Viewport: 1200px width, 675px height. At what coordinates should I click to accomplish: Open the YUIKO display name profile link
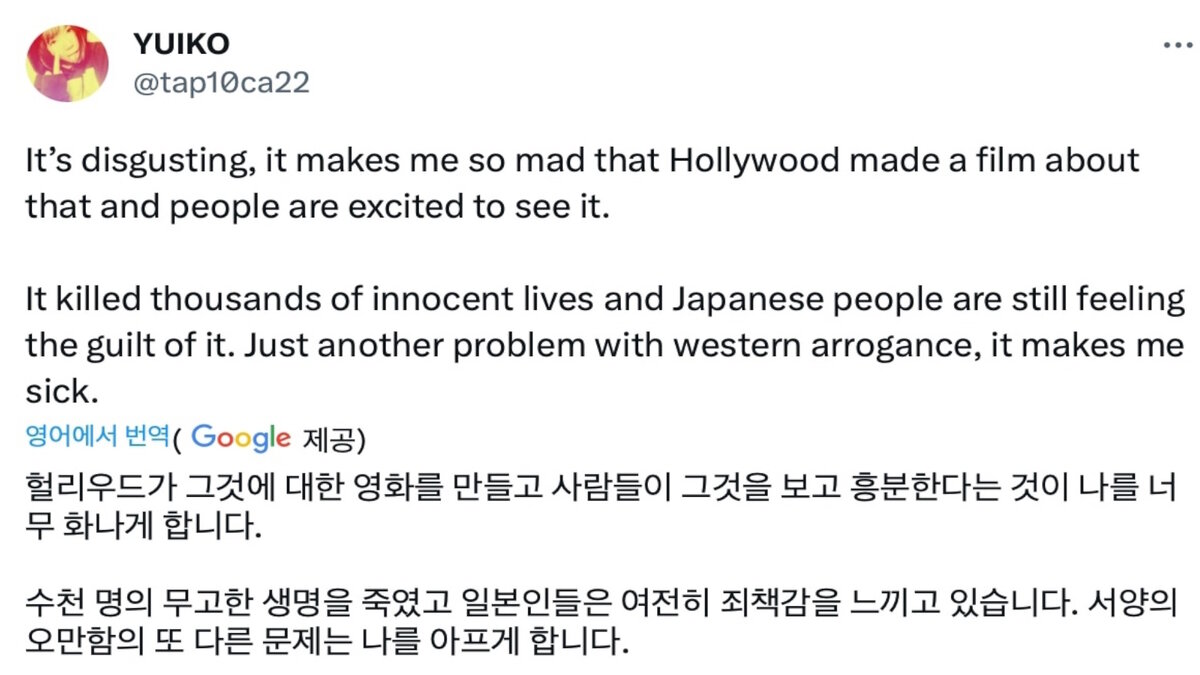point(181,43)
